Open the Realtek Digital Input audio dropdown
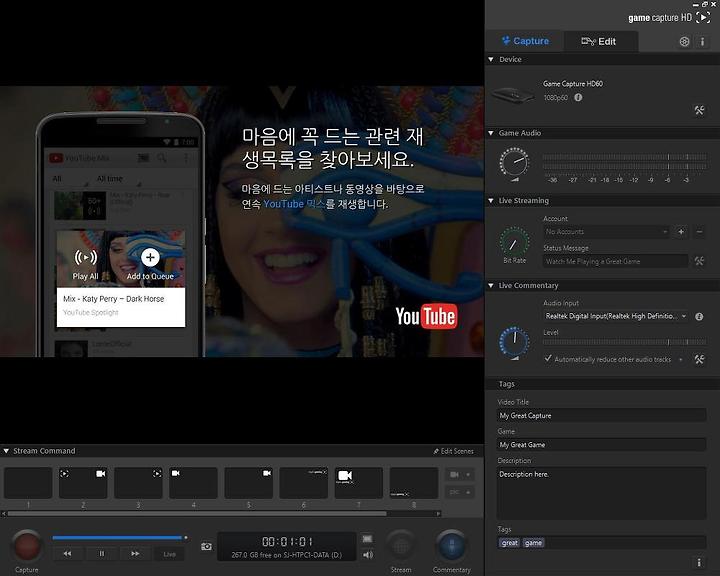720x576 pixels. tap(615, 316)
